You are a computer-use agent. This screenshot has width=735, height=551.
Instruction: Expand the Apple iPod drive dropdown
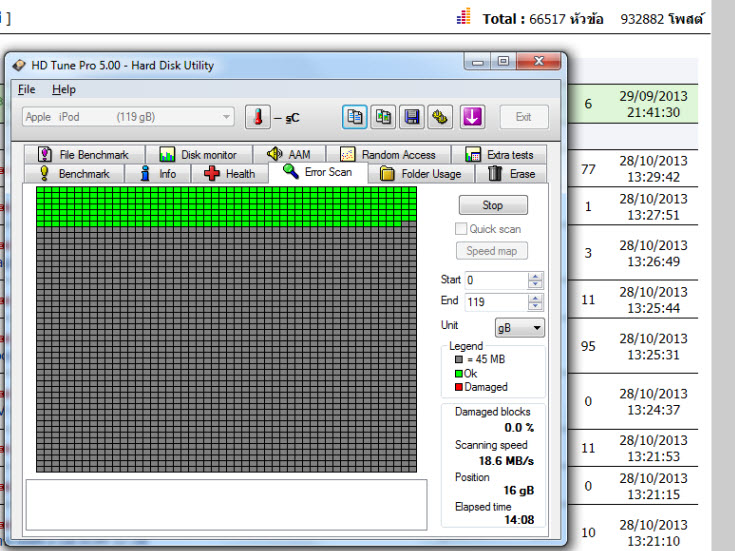226,117
